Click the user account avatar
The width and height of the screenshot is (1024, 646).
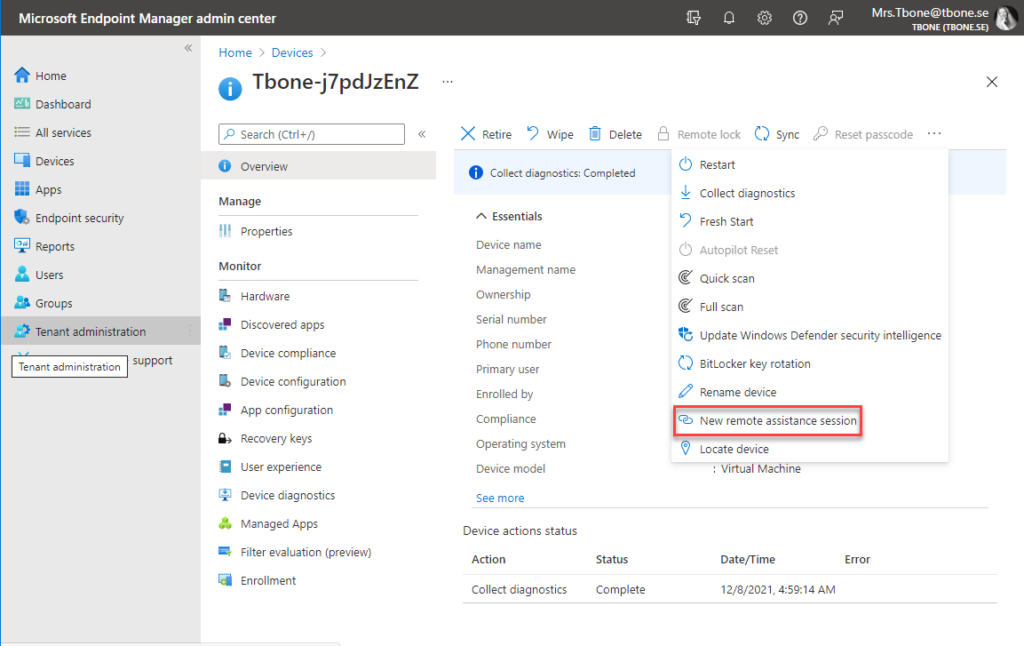tap(1006, 18)
